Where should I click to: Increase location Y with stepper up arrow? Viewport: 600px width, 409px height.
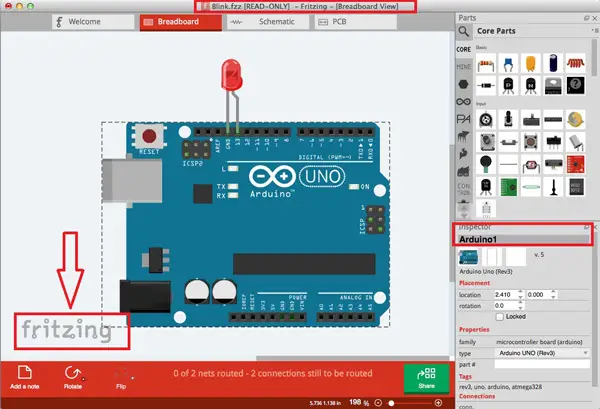553,292
